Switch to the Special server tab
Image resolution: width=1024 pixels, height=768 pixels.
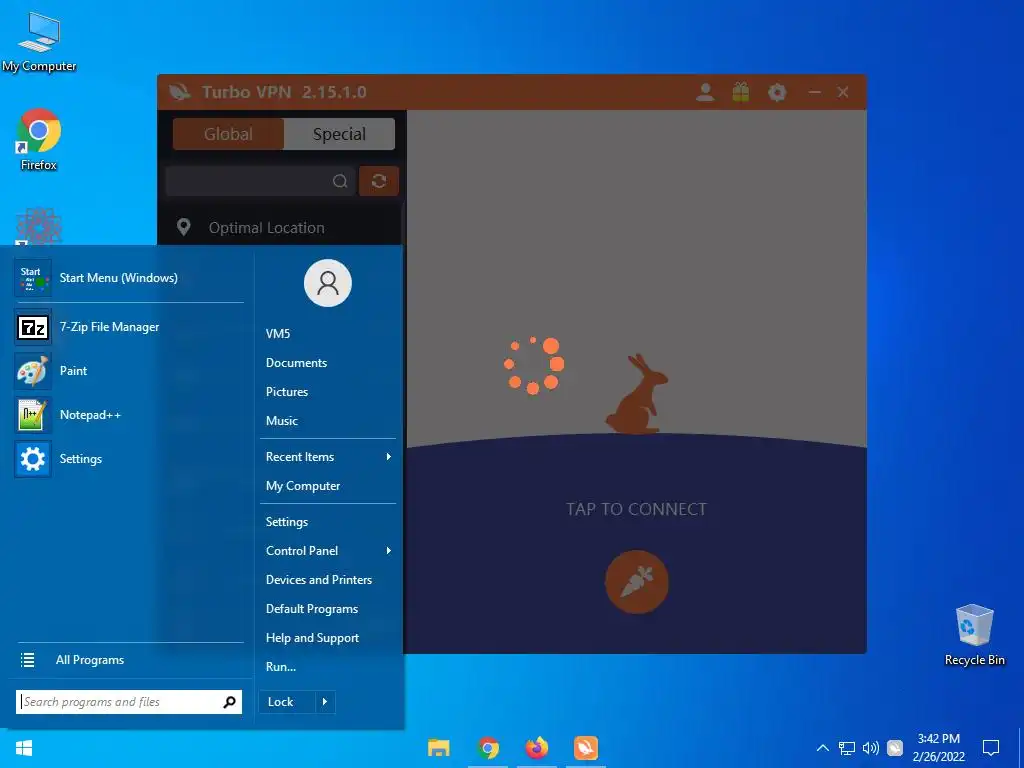(x=339, y=134)
